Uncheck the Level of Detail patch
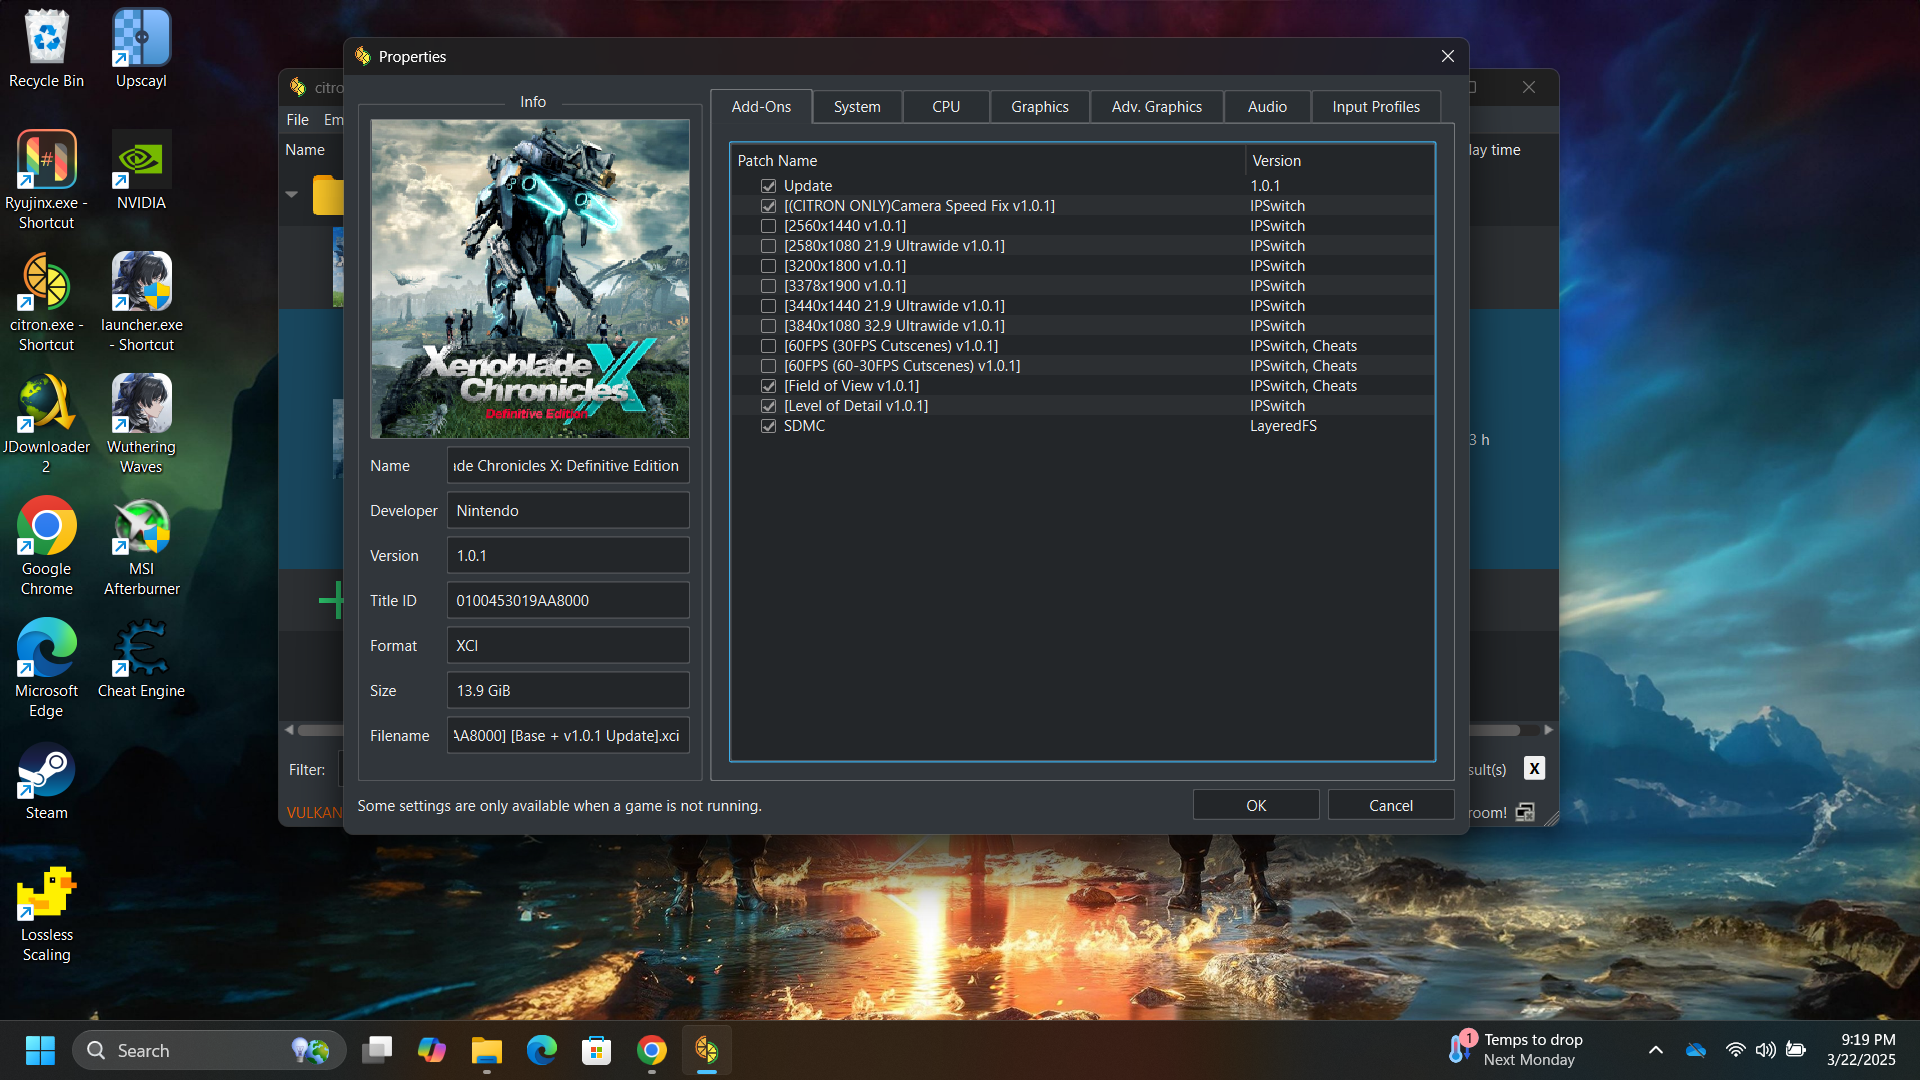The width and height of the screenshot is (1920, 1080). [x=768, y=406]
